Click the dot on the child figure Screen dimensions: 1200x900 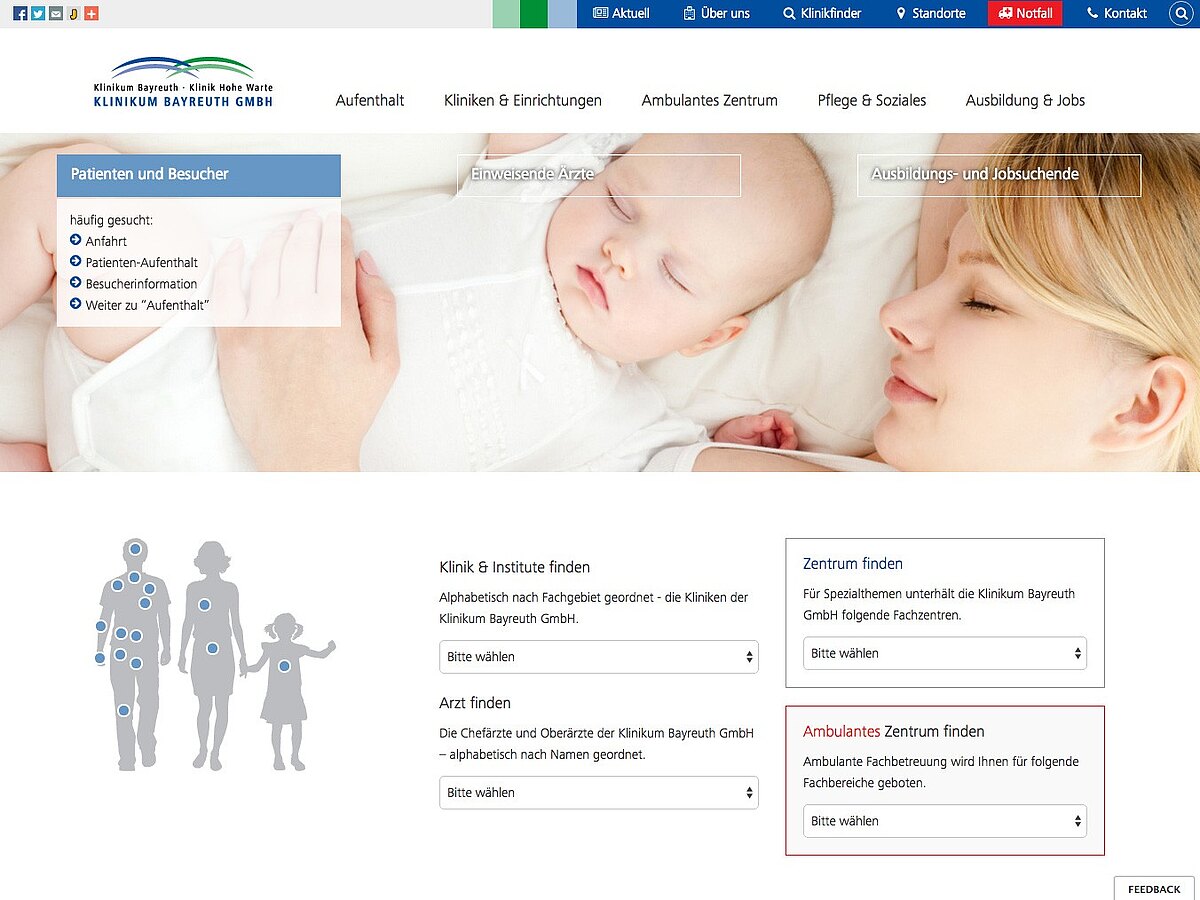(x=284, y=666)
